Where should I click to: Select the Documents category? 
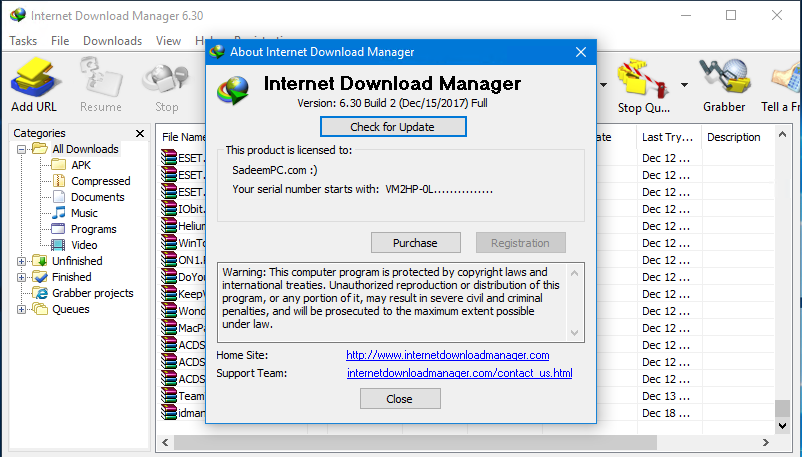(x=97, y=197)
